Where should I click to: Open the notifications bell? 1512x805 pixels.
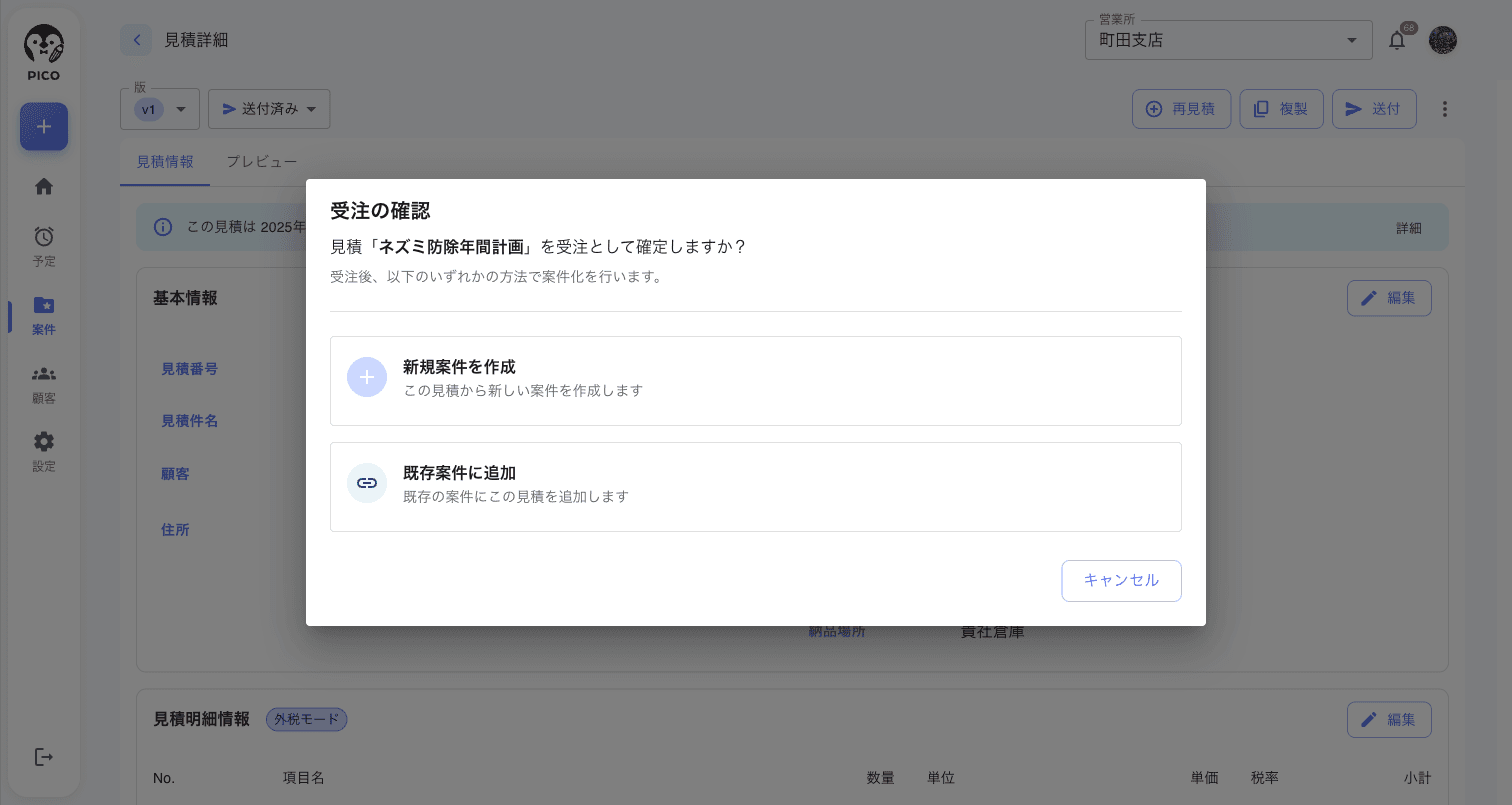[x=1397, y=40]
